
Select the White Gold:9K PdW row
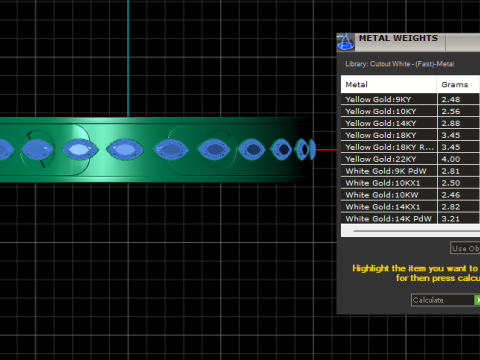click(x=411, y=171)
